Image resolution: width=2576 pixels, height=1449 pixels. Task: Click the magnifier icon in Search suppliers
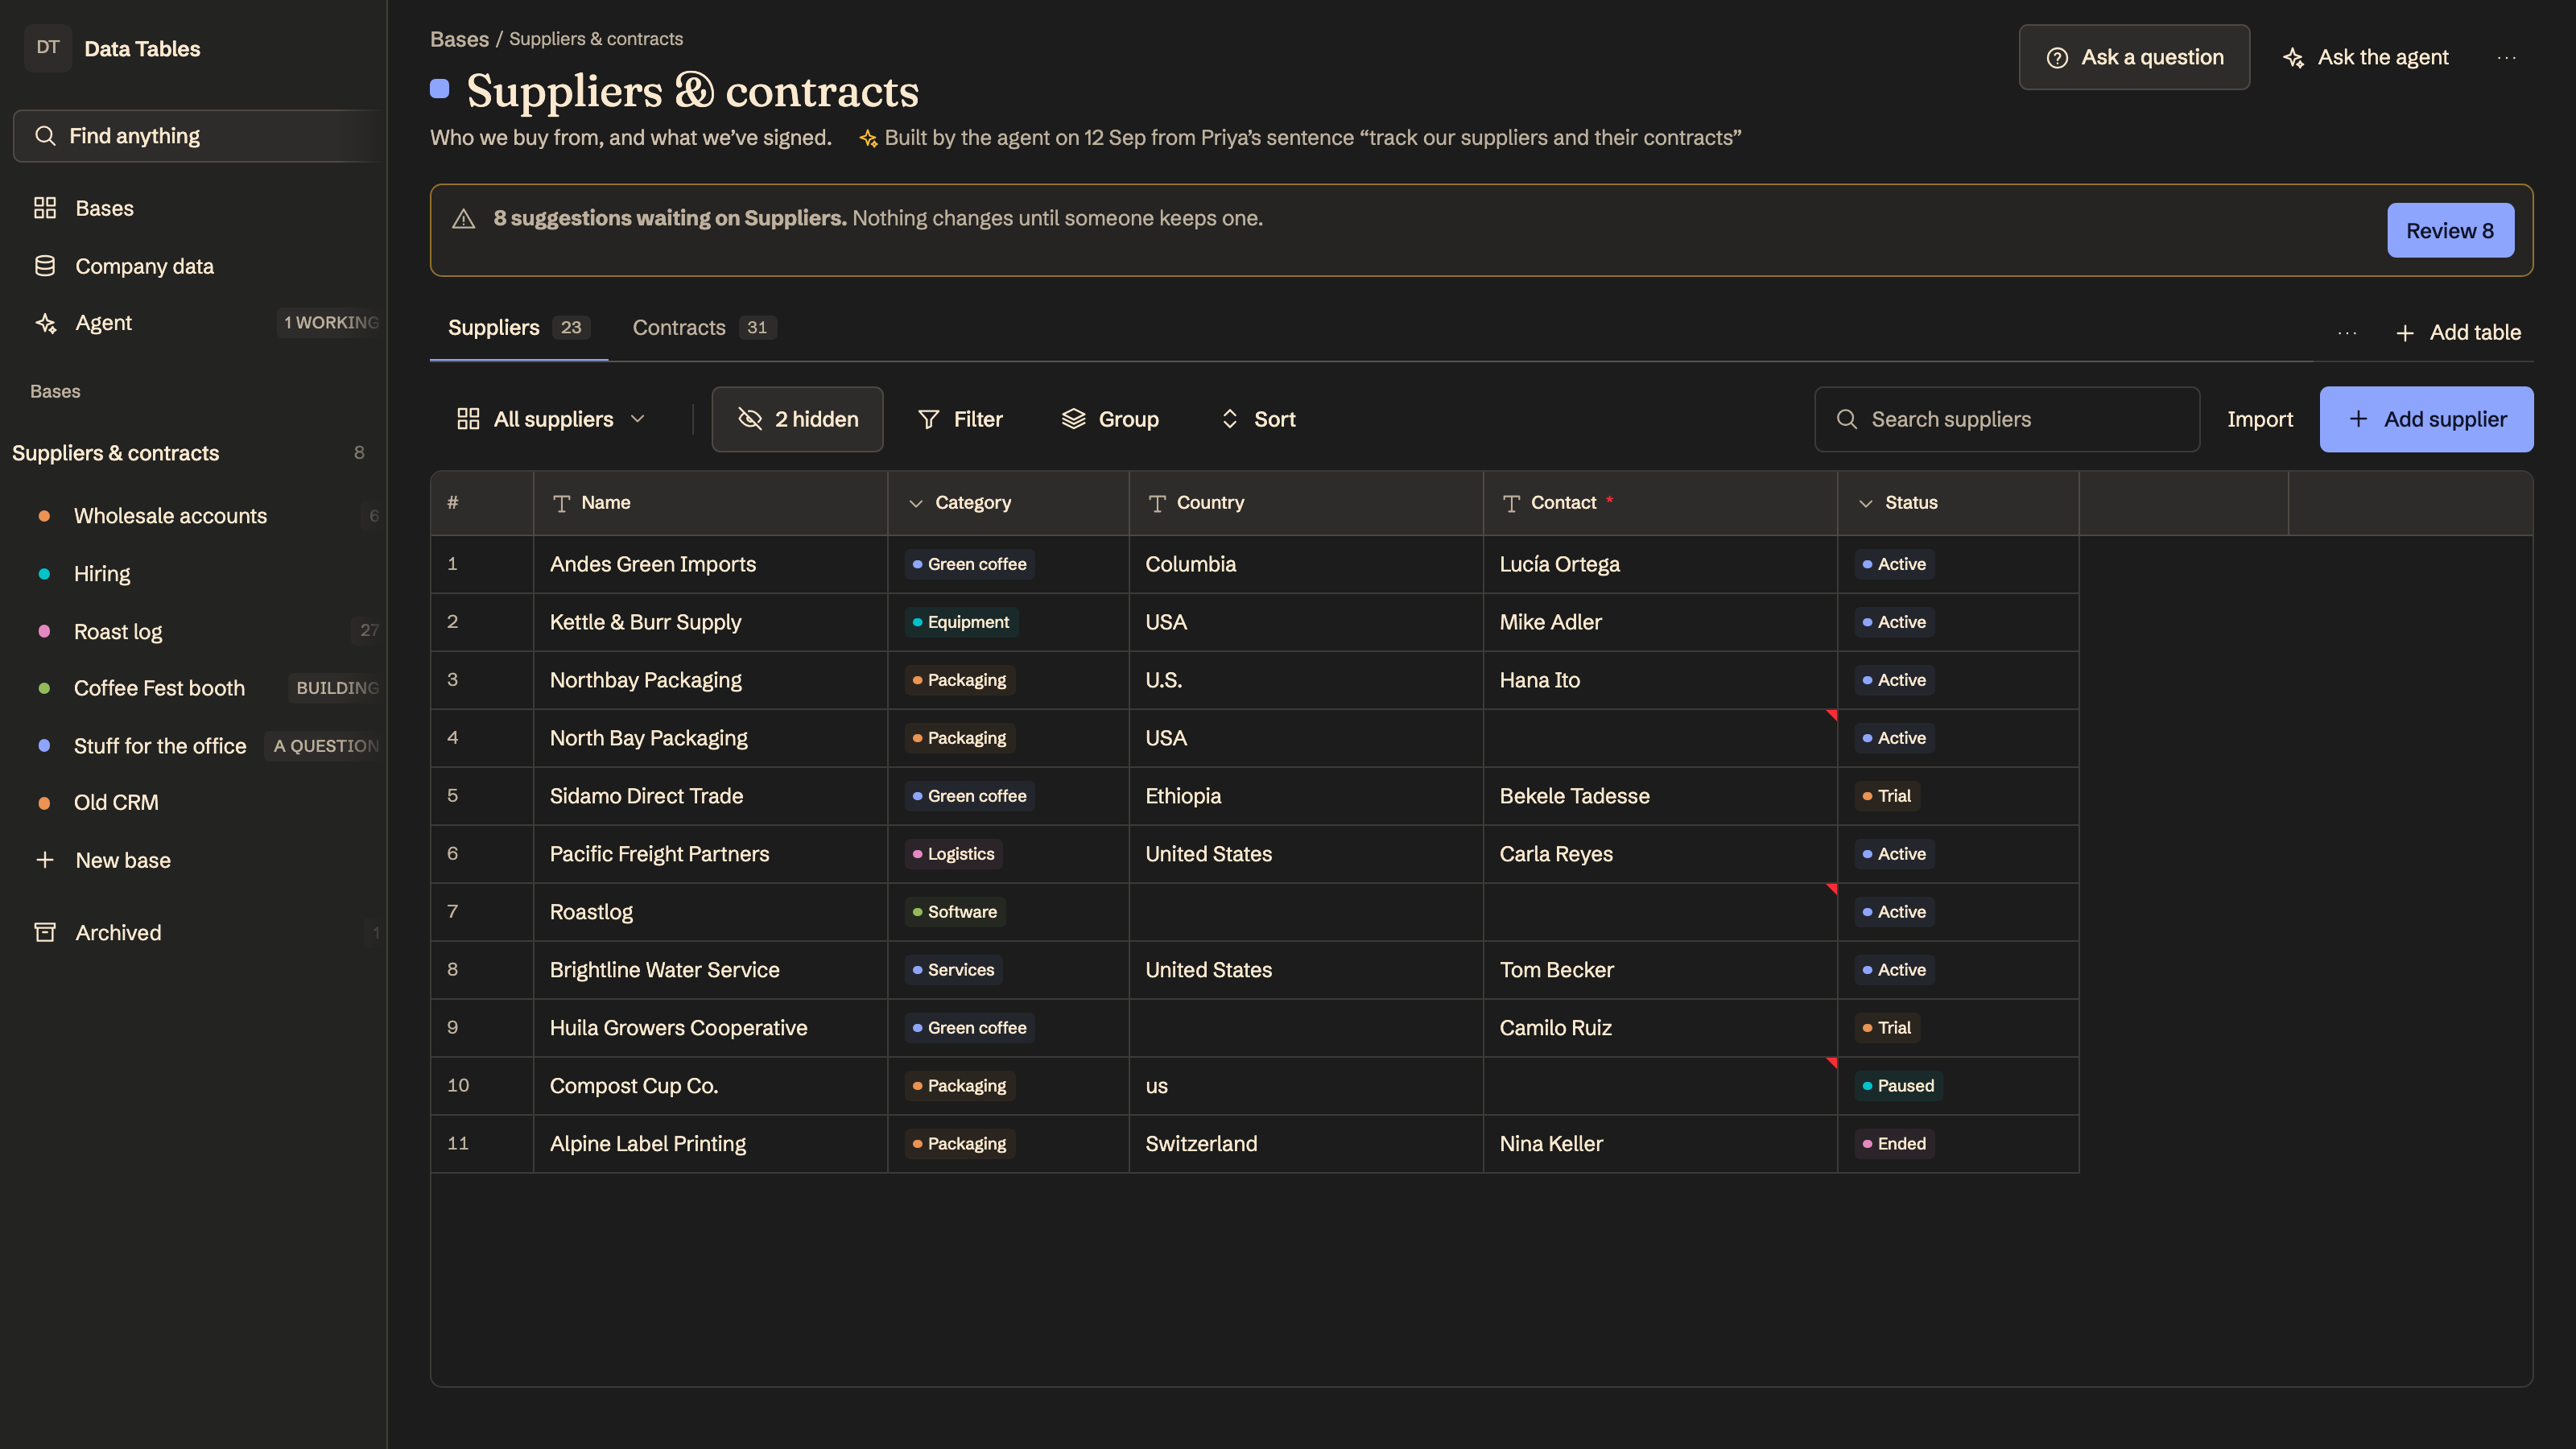pyautogui.click(x=1847, y=419)
